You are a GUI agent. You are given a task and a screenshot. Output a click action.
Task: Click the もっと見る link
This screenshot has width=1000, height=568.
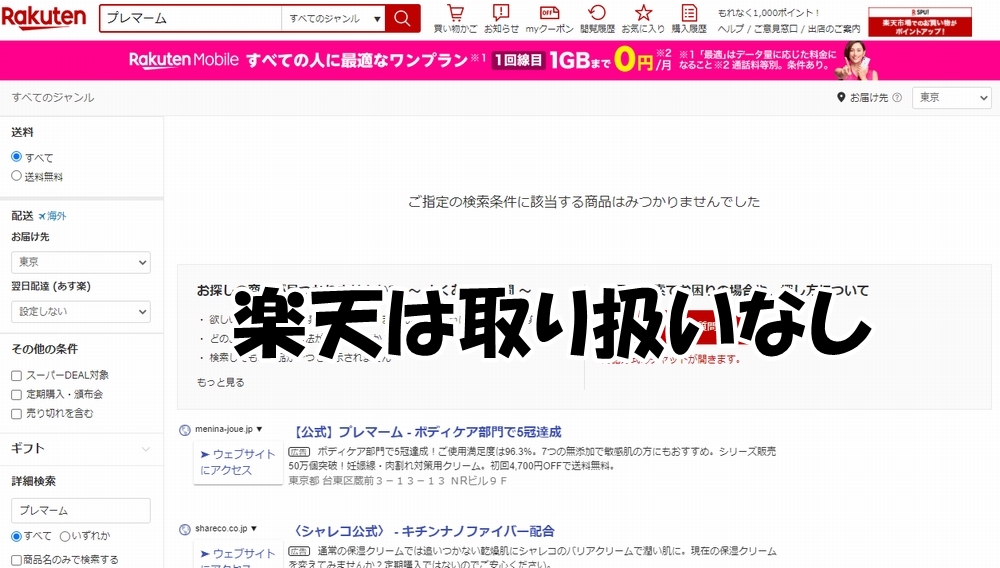pos(221,382)
